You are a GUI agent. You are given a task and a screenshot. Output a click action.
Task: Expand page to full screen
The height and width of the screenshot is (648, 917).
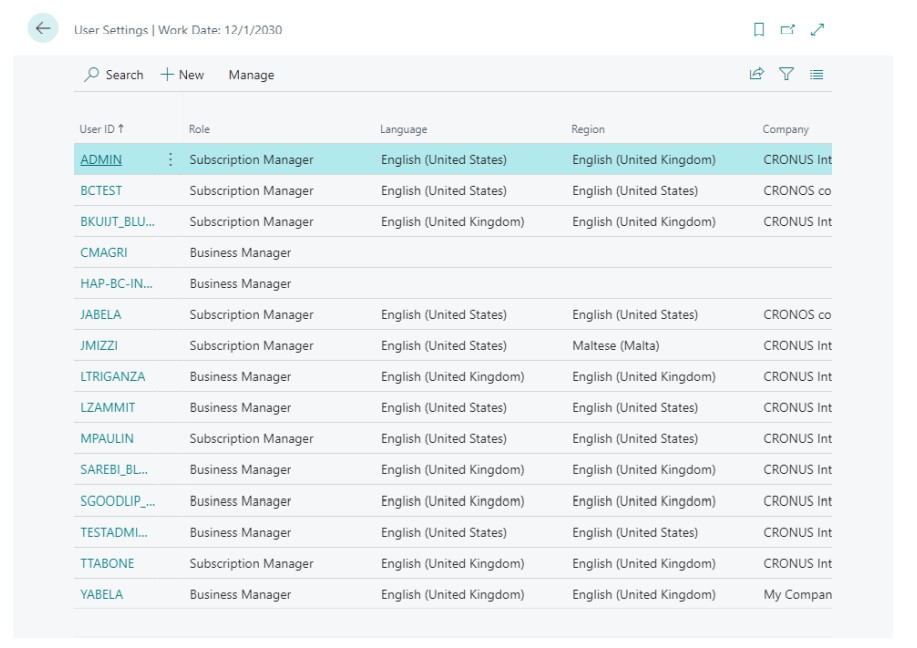tap(817, 29)
